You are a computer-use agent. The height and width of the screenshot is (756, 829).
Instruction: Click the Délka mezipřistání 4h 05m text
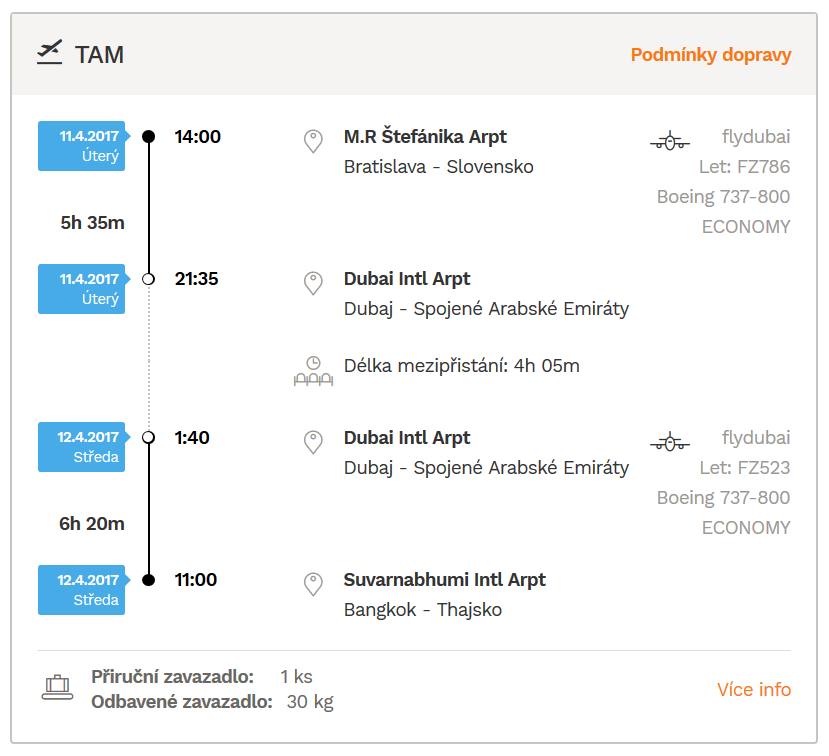[462, 366]
